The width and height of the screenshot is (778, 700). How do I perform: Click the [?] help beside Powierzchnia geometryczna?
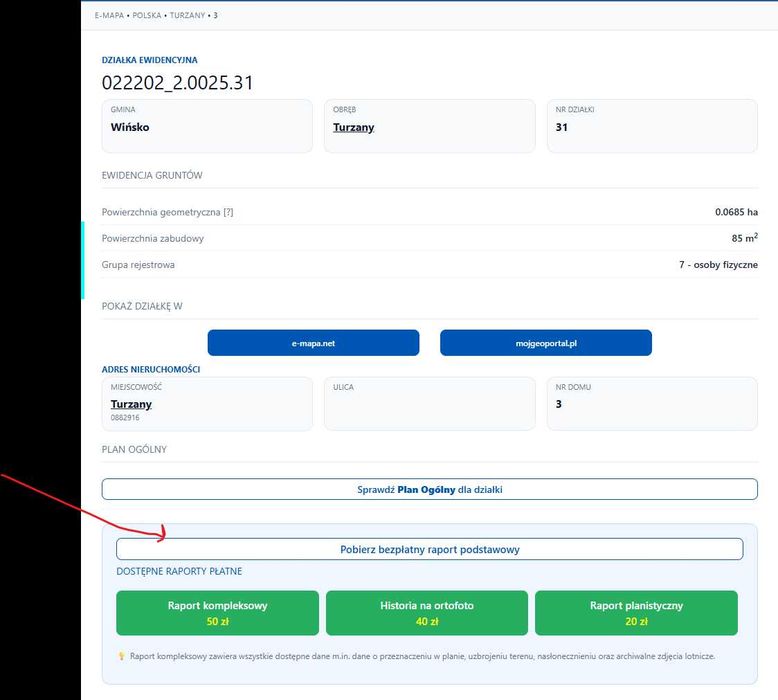[x=228, y=212]
